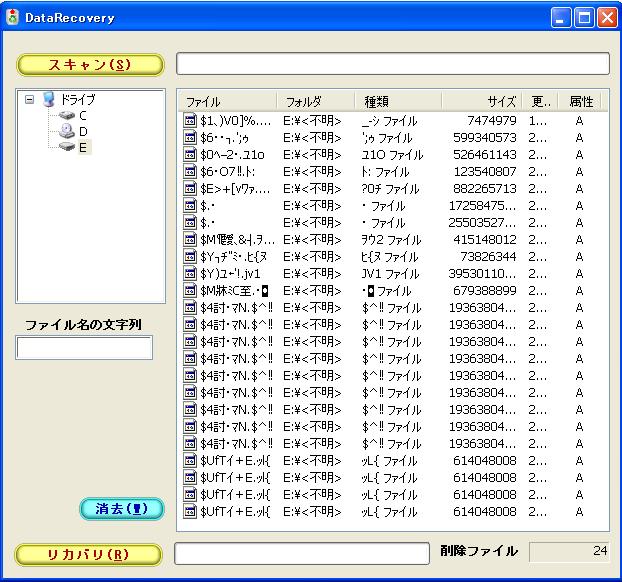Sort by 属性 column header
This screenshot has width=622, height=582.
[580, 102]
